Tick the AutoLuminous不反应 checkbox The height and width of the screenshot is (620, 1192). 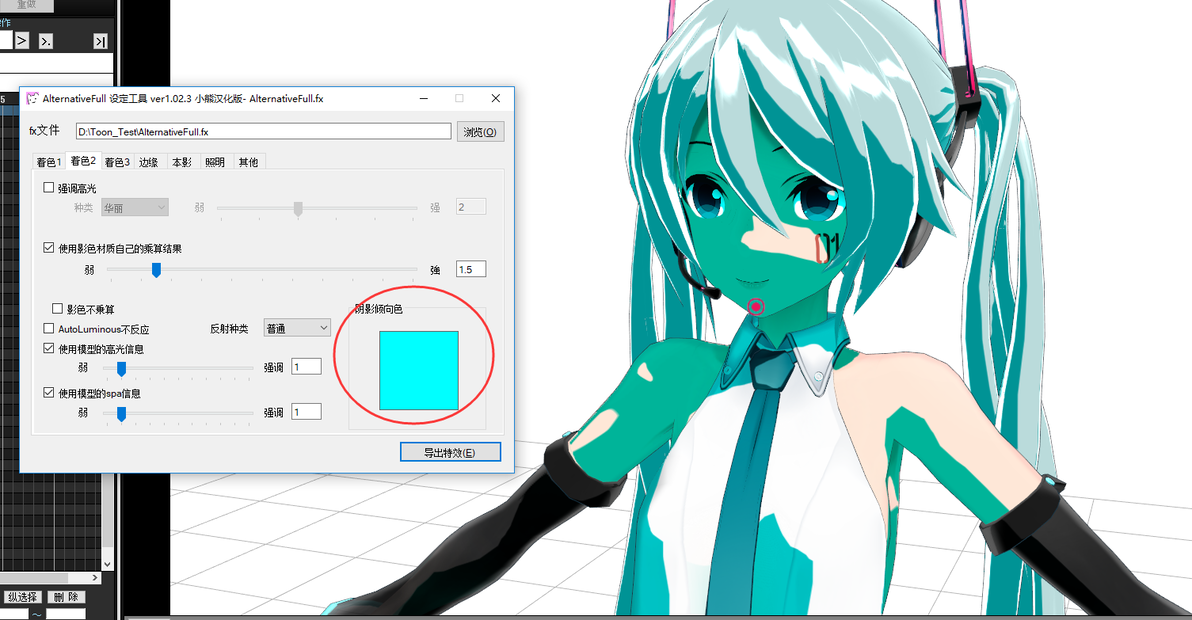pyautogui.click(x=49, y=328)
